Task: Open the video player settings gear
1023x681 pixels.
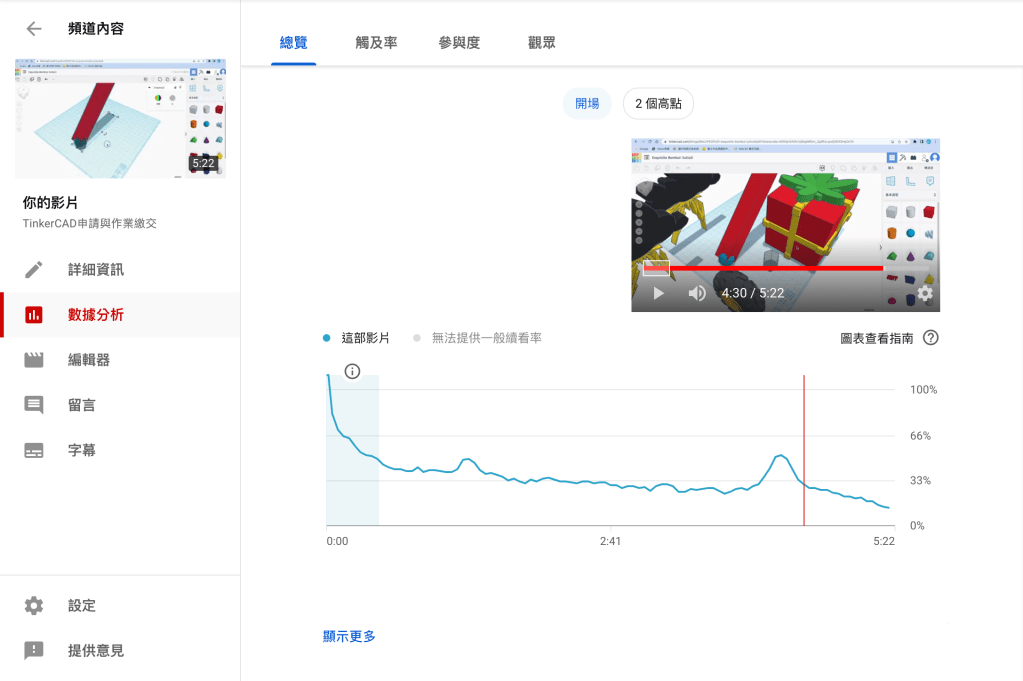Action: pyautogui.click(x=925, y=293)
